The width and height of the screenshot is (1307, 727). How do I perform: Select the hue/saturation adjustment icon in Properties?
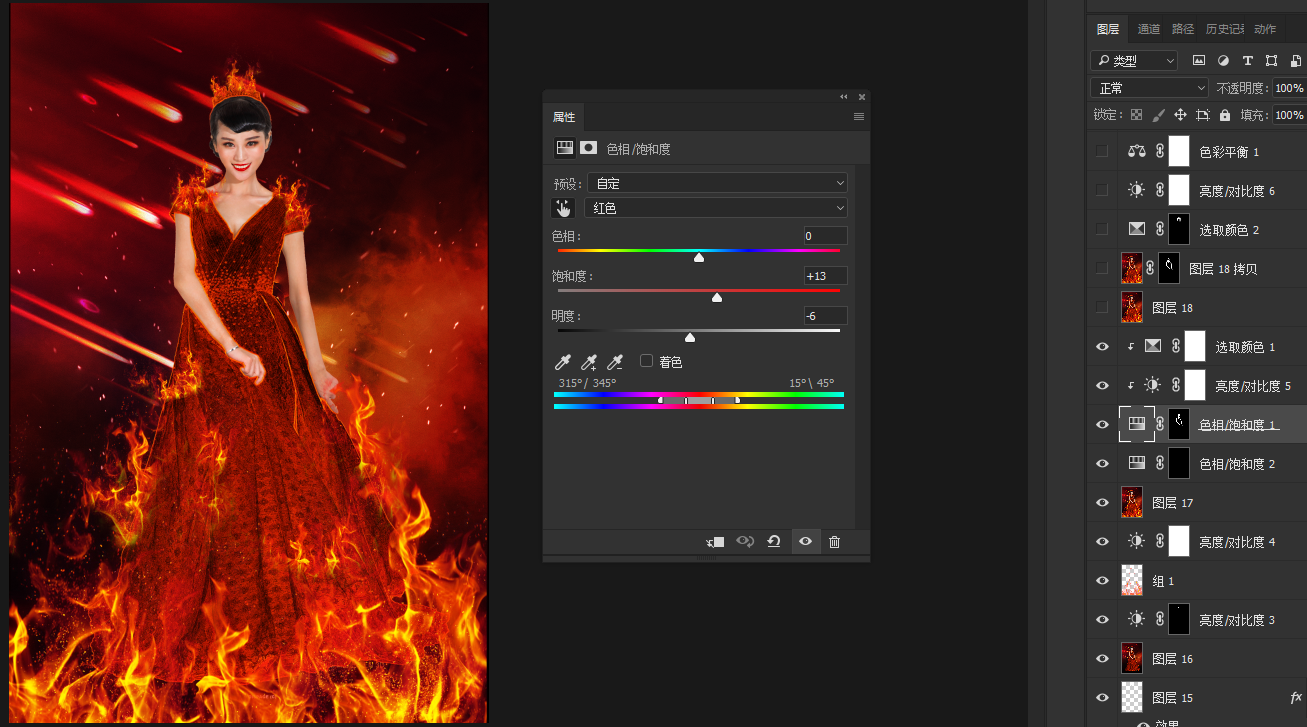pos(565,147)
